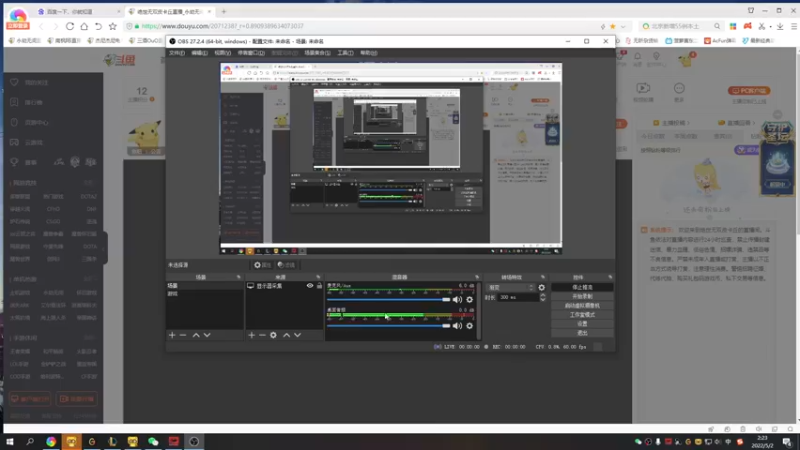Pop out the scene transitions dock panel
Screen dimensions: 800x450
pyautogui.click(x=543, y=277)
